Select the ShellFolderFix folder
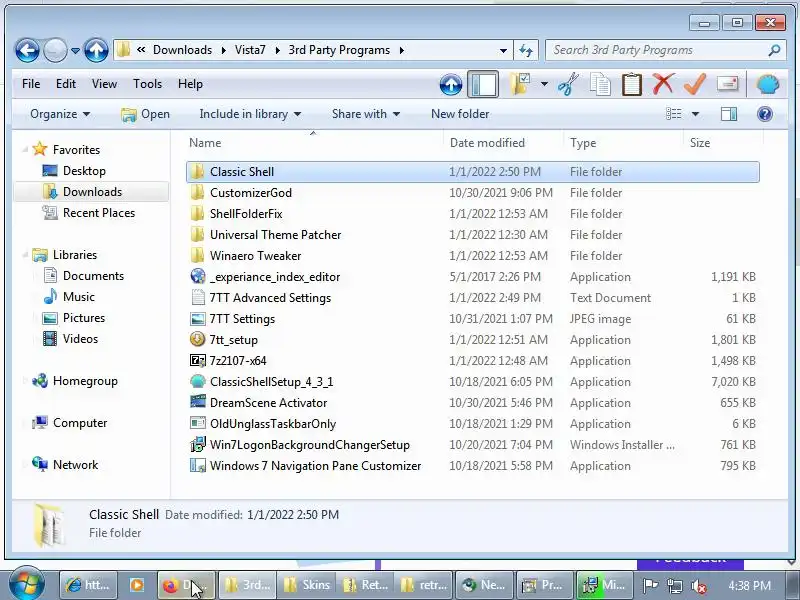Viewport: 800px width, 600px height. click(472, 214)
